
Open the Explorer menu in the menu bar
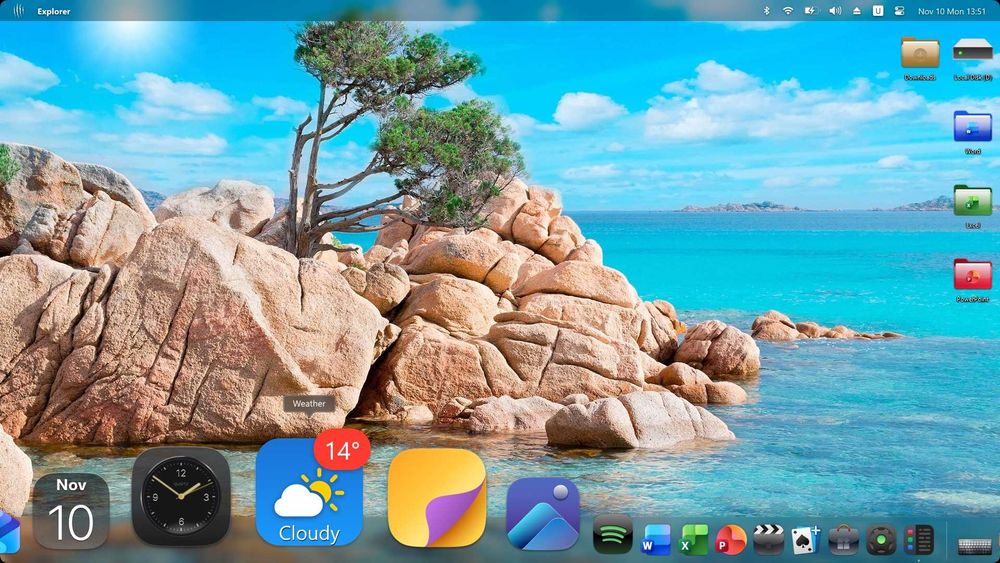pyautogui.click(x=54, y=11)
